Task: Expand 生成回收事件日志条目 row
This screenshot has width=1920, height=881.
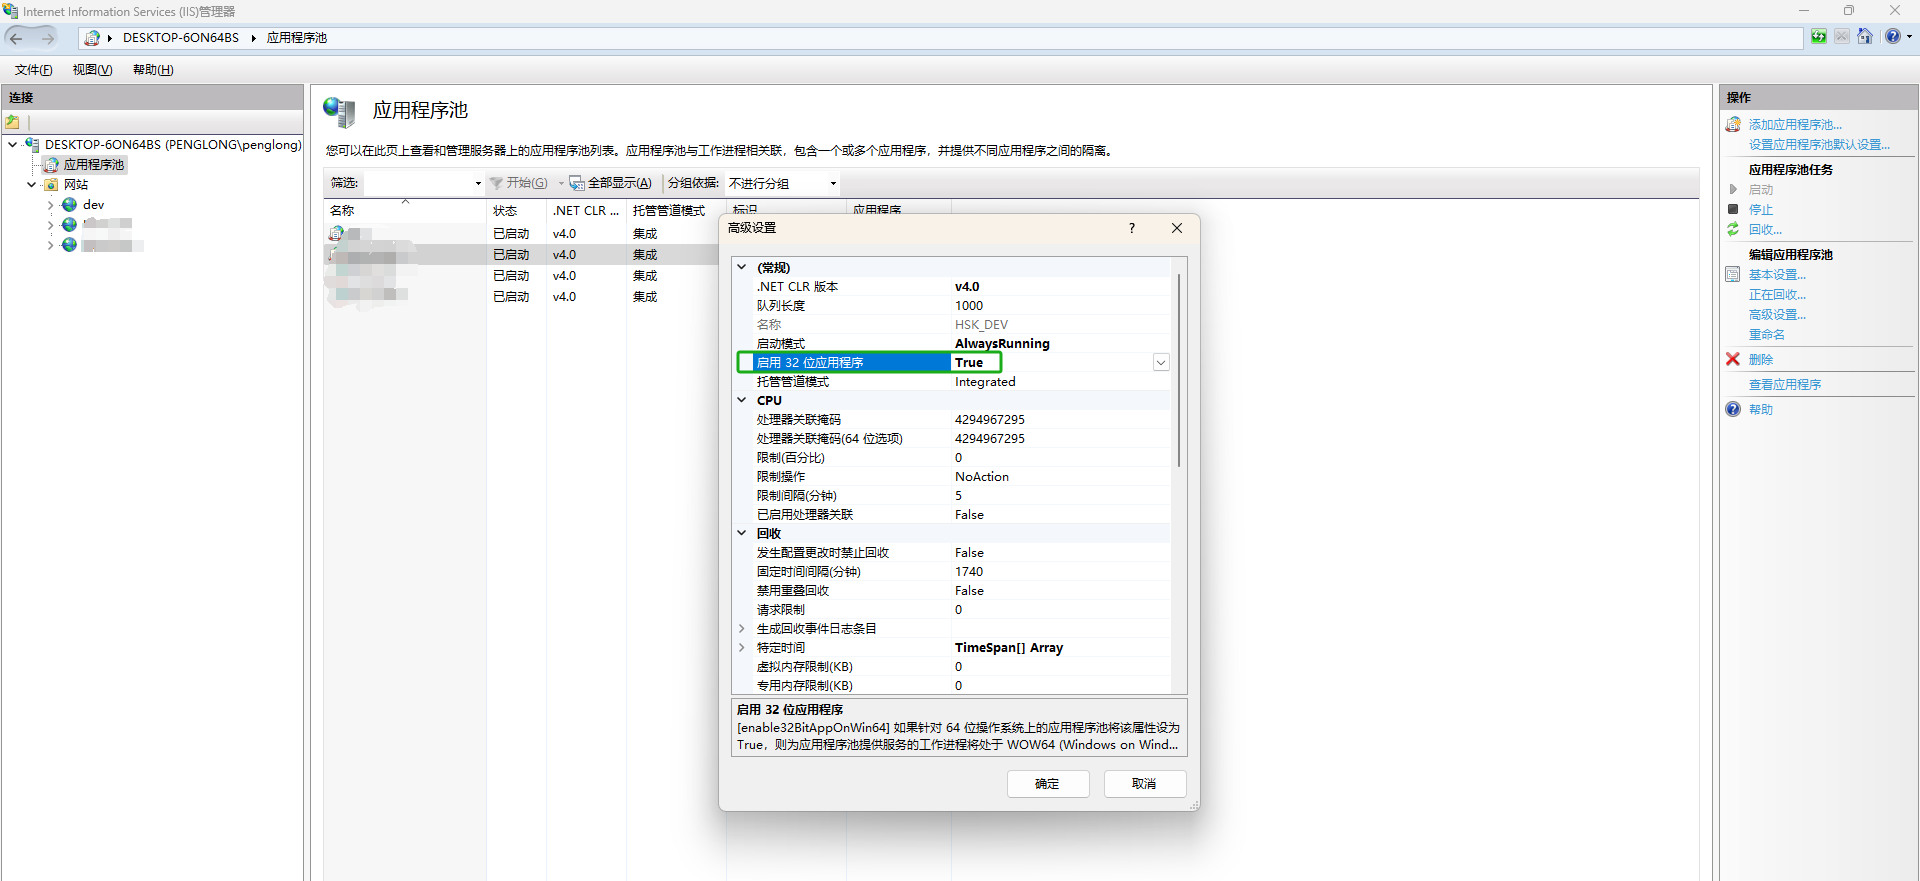Action: click(x=742, y=629)
